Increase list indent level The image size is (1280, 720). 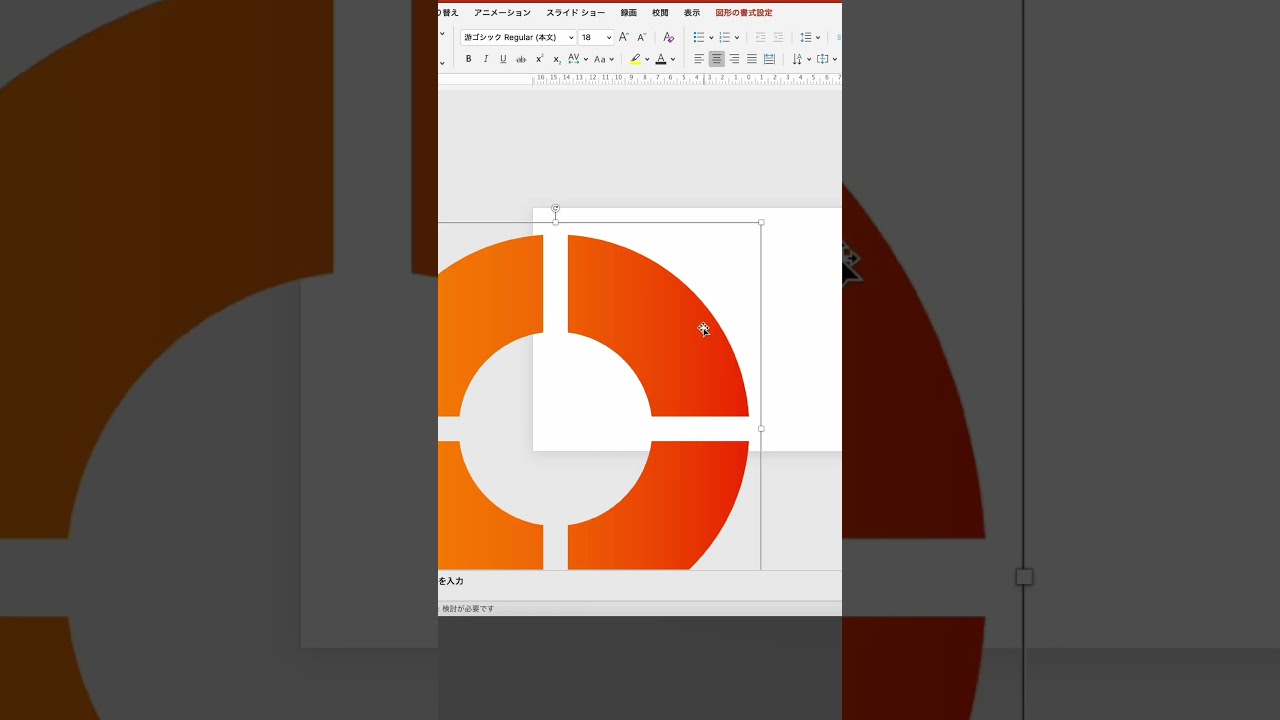coord(778,37)
